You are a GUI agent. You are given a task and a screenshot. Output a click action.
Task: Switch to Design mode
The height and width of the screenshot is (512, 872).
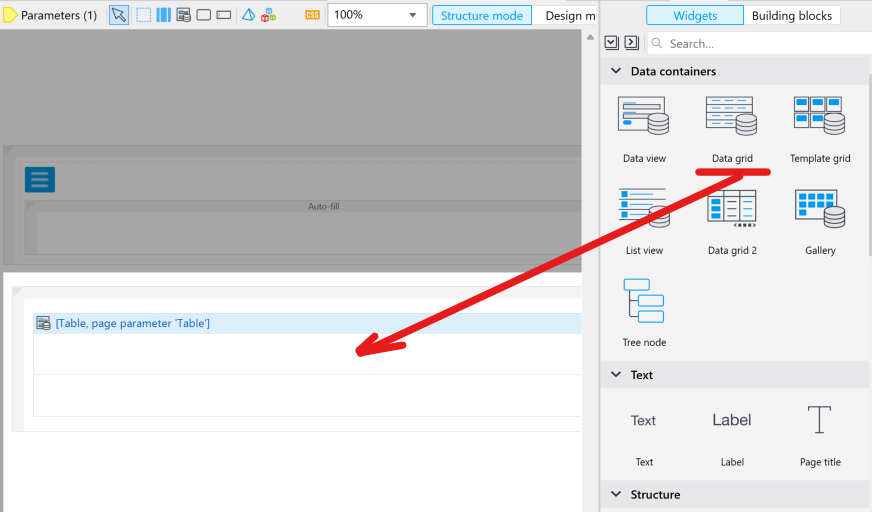click(568, 15)
